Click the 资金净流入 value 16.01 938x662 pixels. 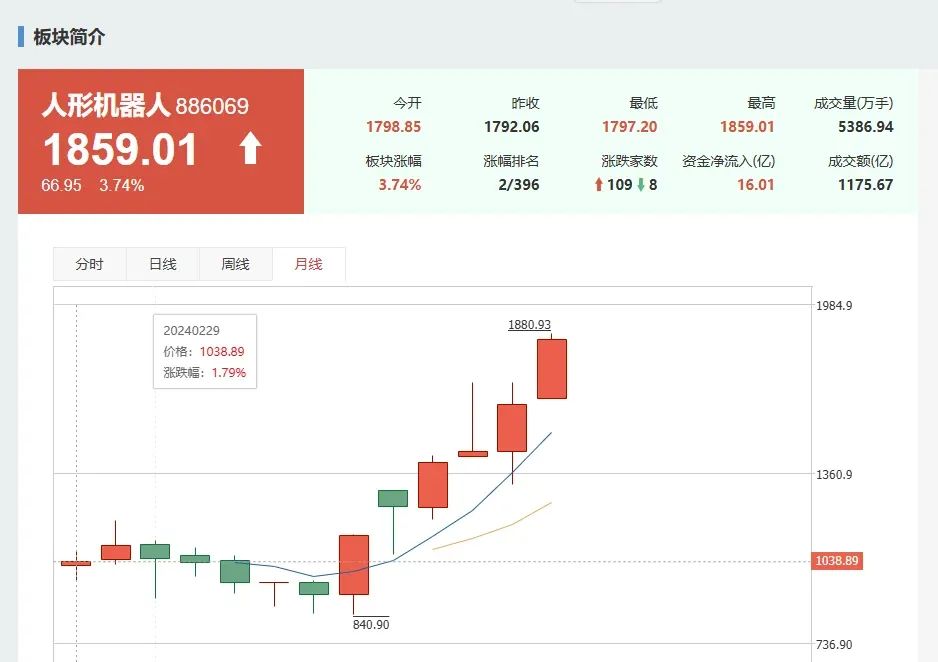pos(756,185)
